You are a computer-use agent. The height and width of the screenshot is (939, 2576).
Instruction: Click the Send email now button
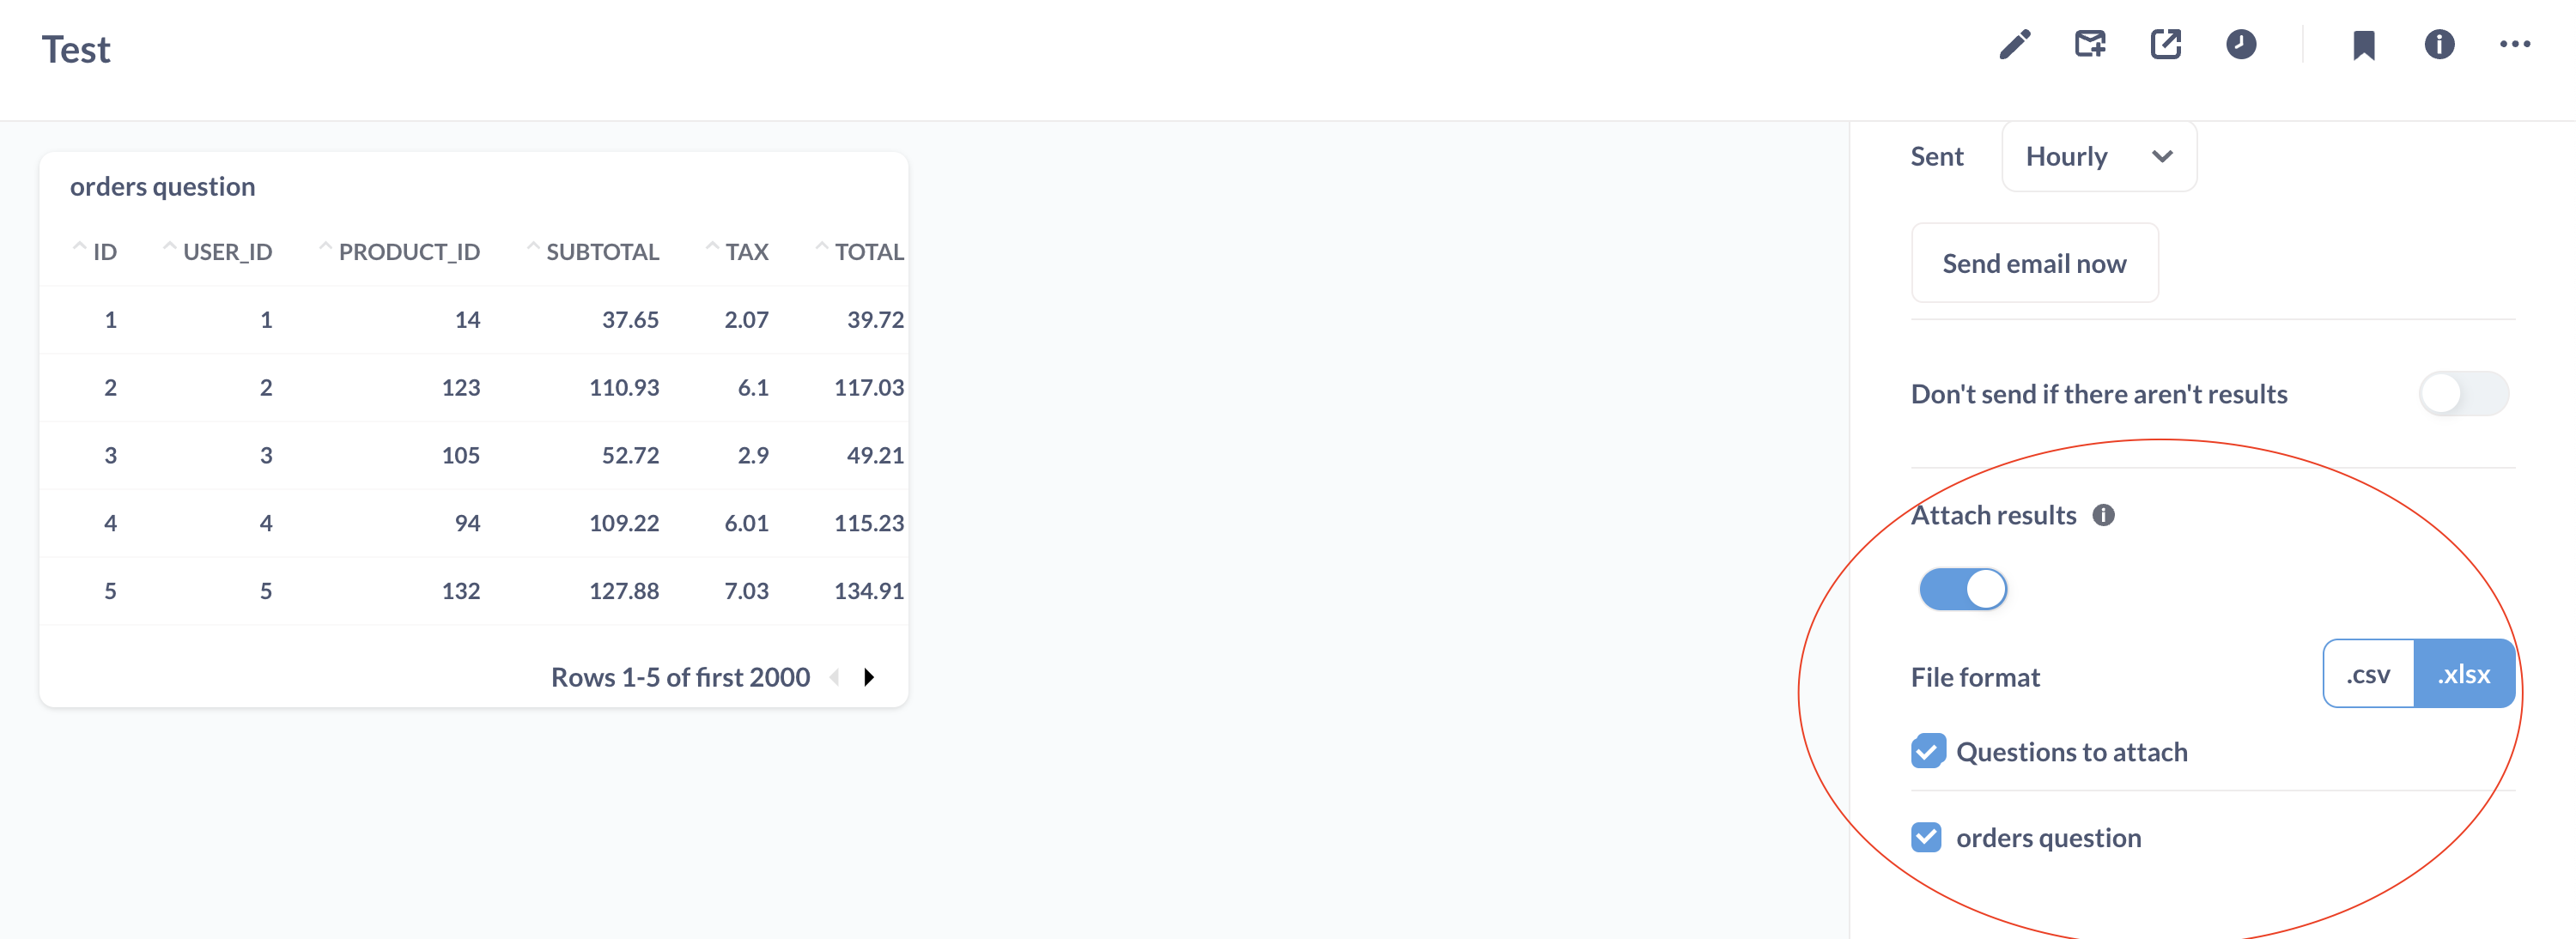point(2034,263)
